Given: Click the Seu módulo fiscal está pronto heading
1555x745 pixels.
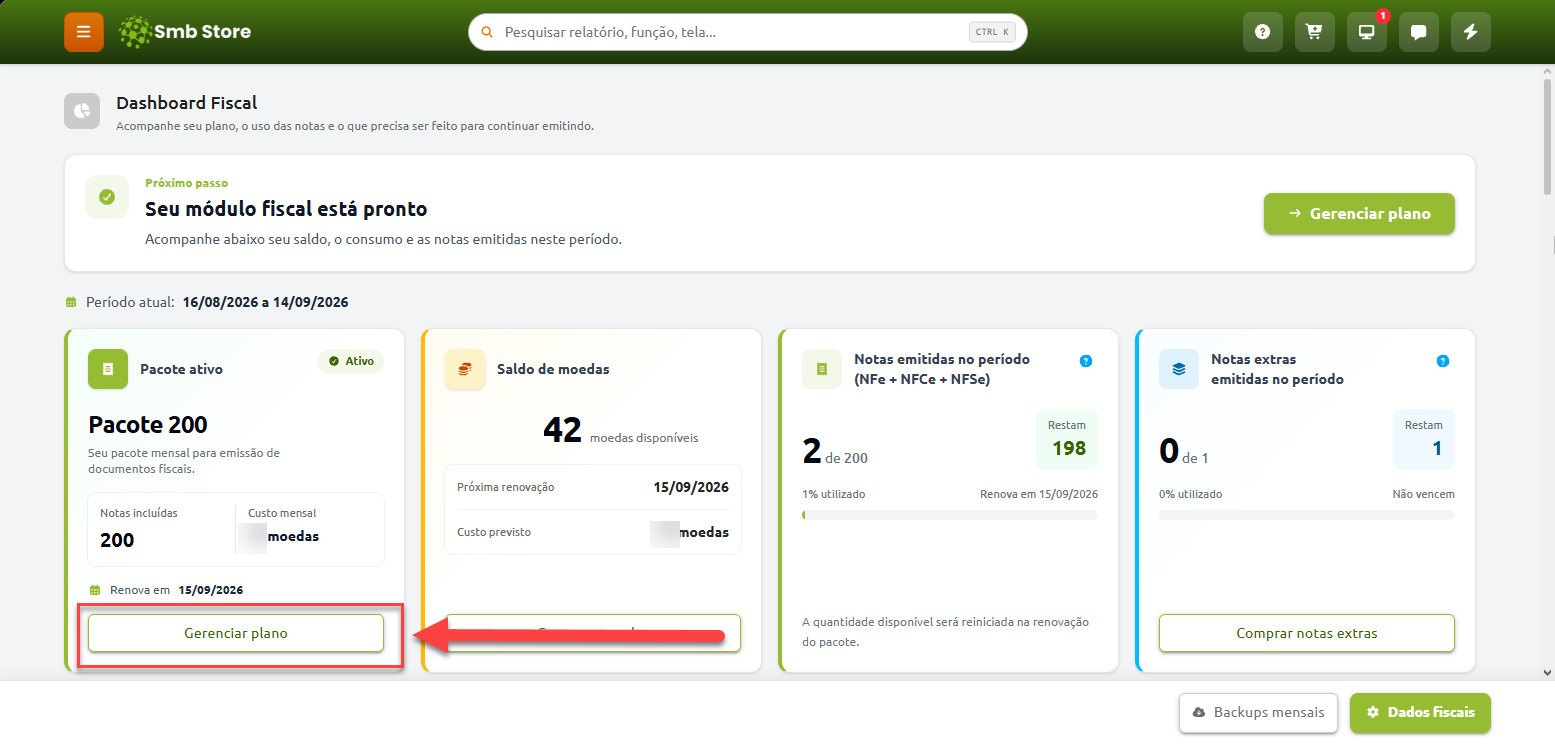Looking at the screenshot, I should (x=286, y=209).
